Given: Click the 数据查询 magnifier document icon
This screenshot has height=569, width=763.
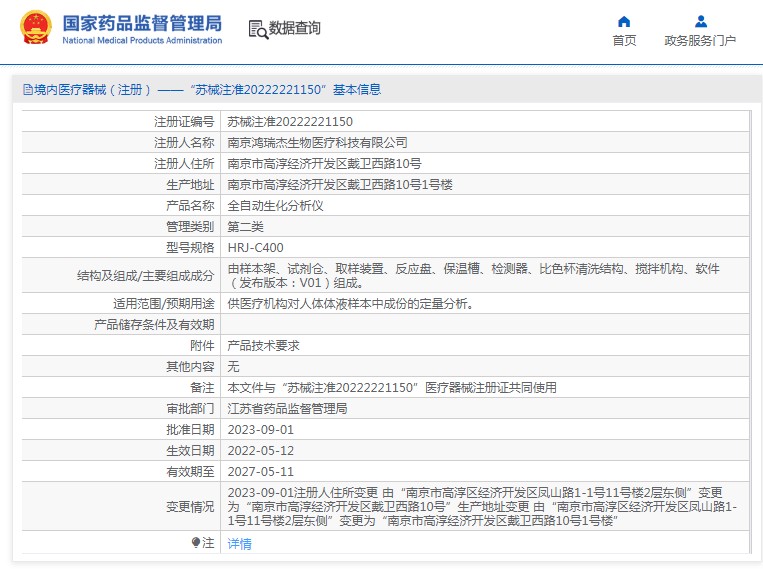Looking at the screenshot, I should (x=257, y=29).
